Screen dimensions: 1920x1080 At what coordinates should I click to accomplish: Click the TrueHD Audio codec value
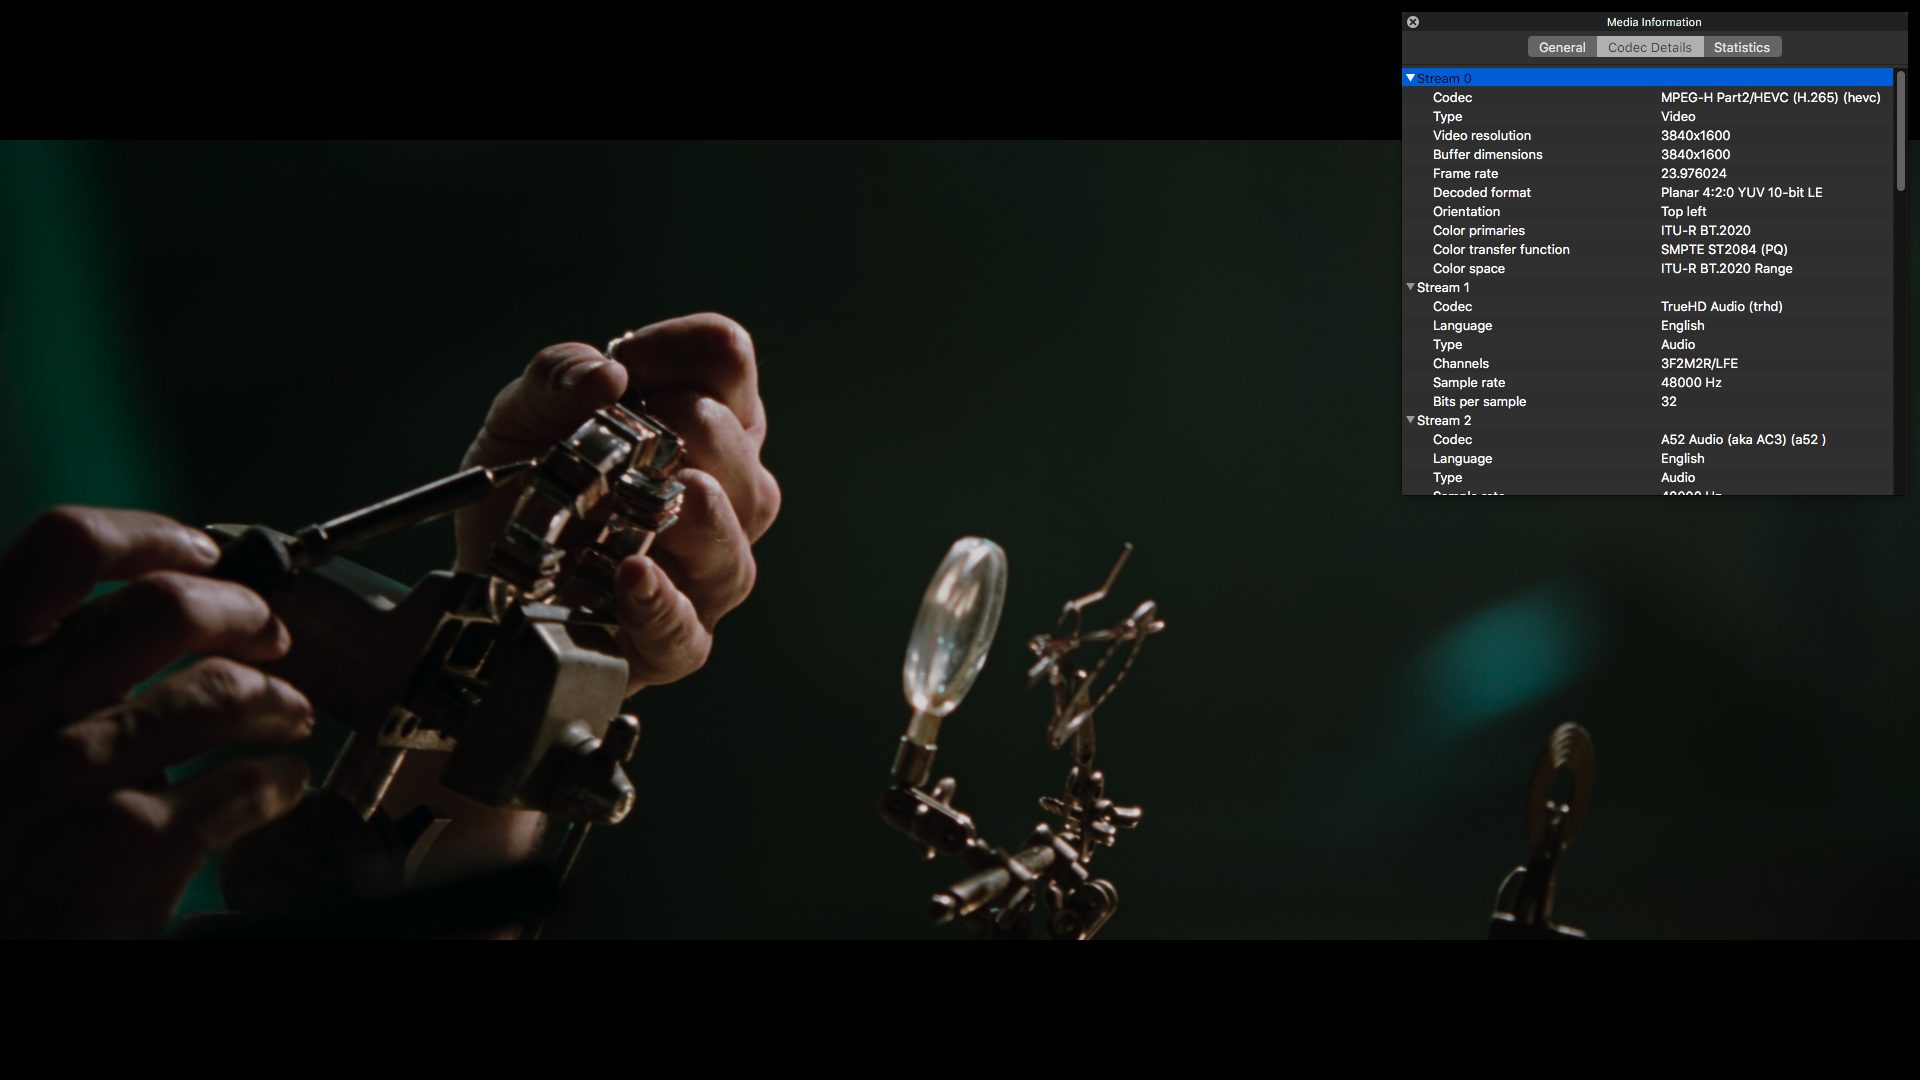pos(1721,306)
